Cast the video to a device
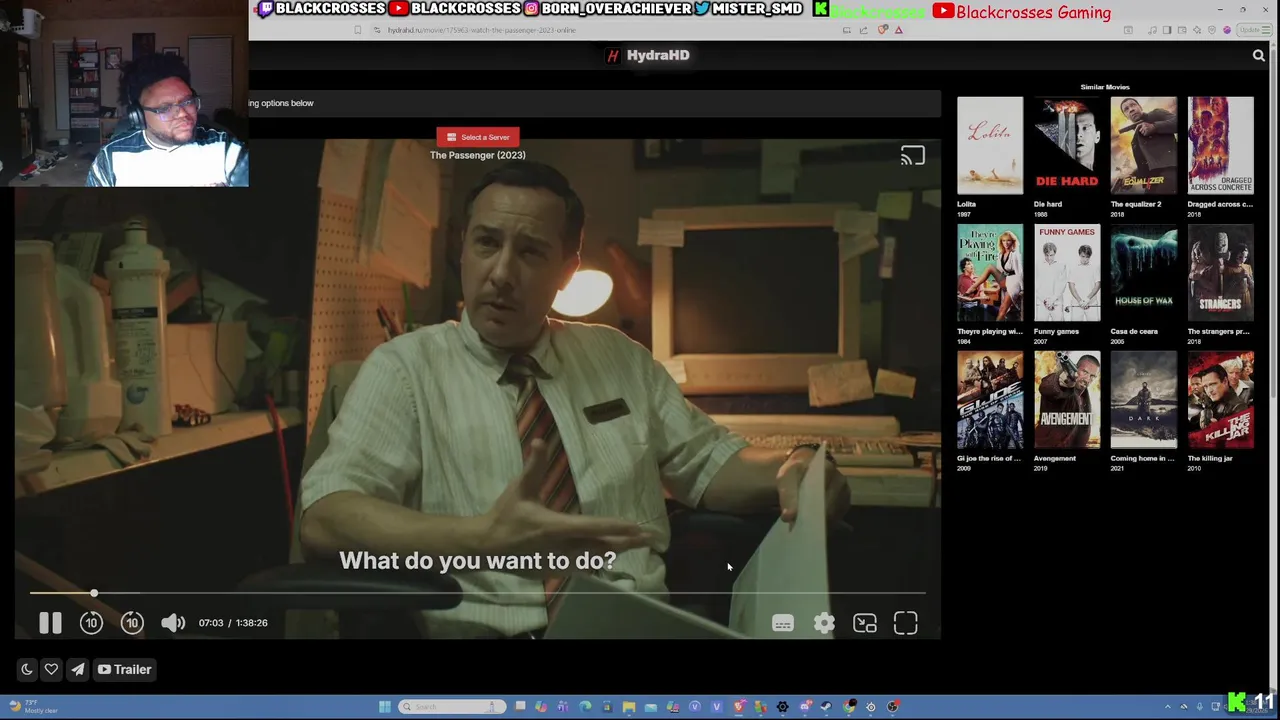The image size is (1280, 720). click(912, 156)
